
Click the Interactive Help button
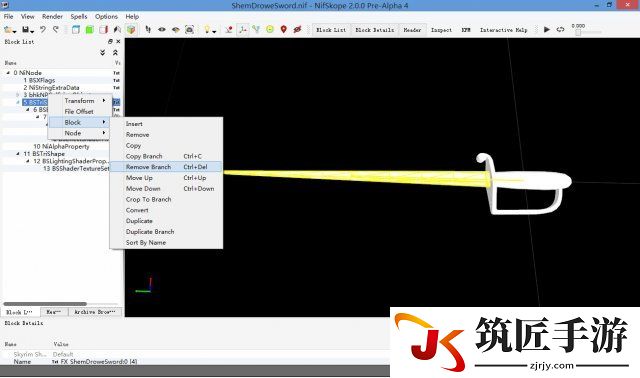point(503,30)
